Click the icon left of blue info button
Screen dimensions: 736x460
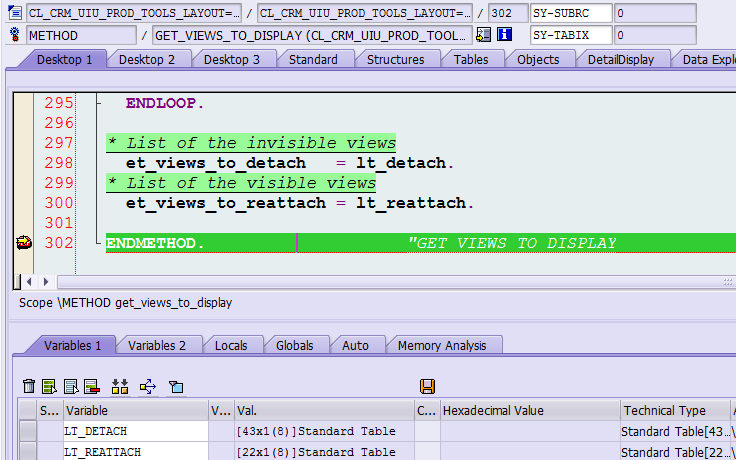(483, 34)
